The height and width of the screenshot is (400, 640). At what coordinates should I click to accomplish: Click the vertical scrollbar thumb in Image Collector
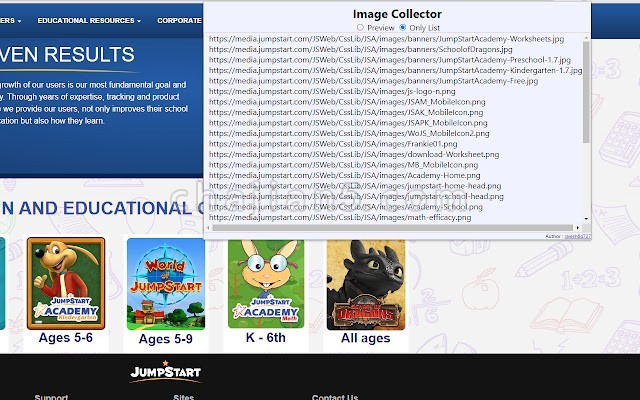pos(586,92)
